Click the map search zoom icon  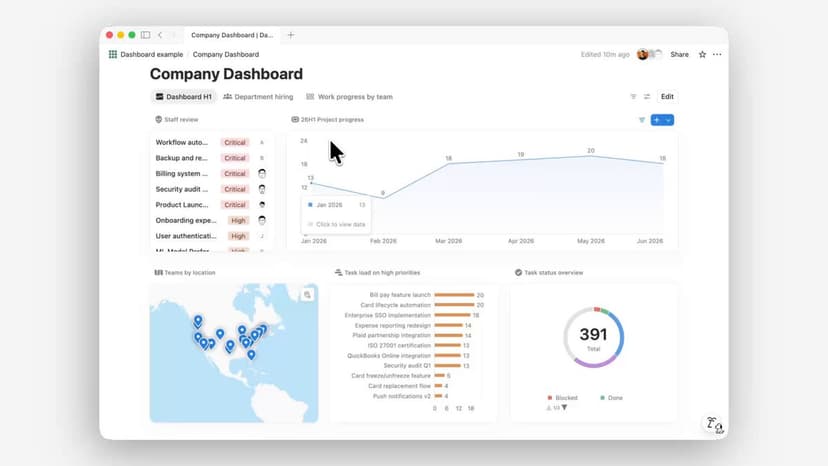307,295
